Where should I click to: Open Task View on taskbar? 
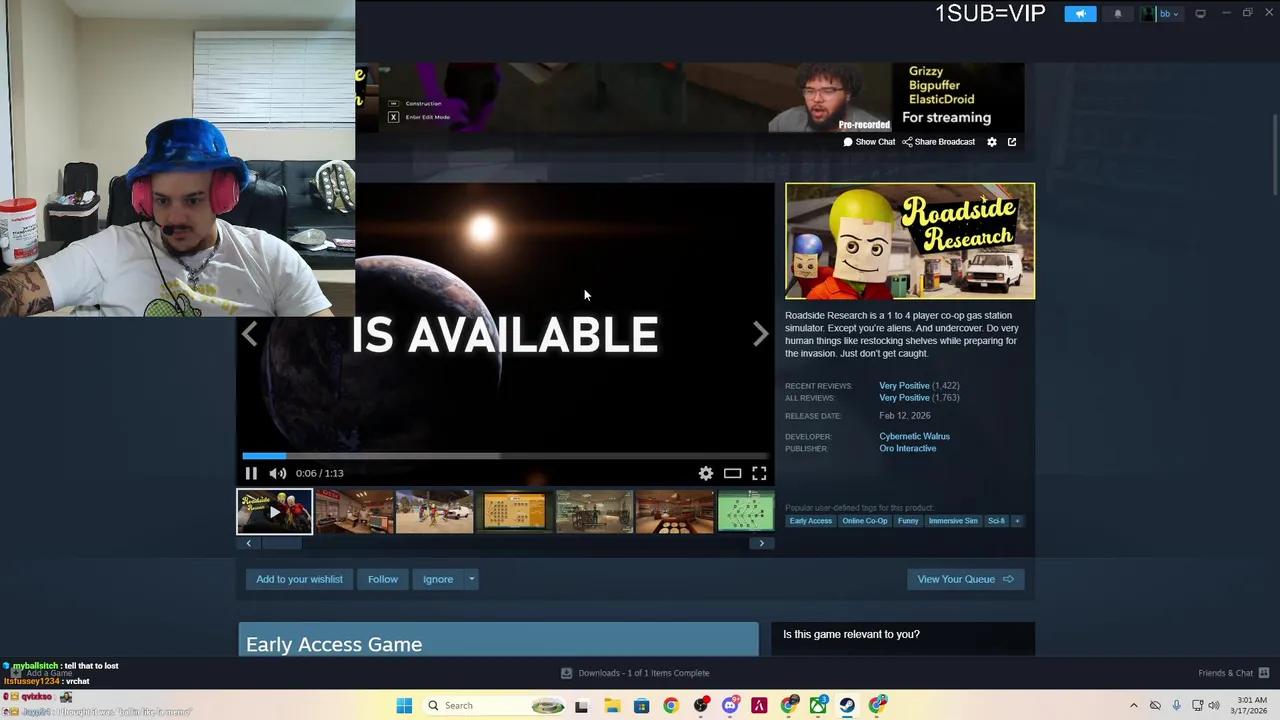click(x=581, y=706)
